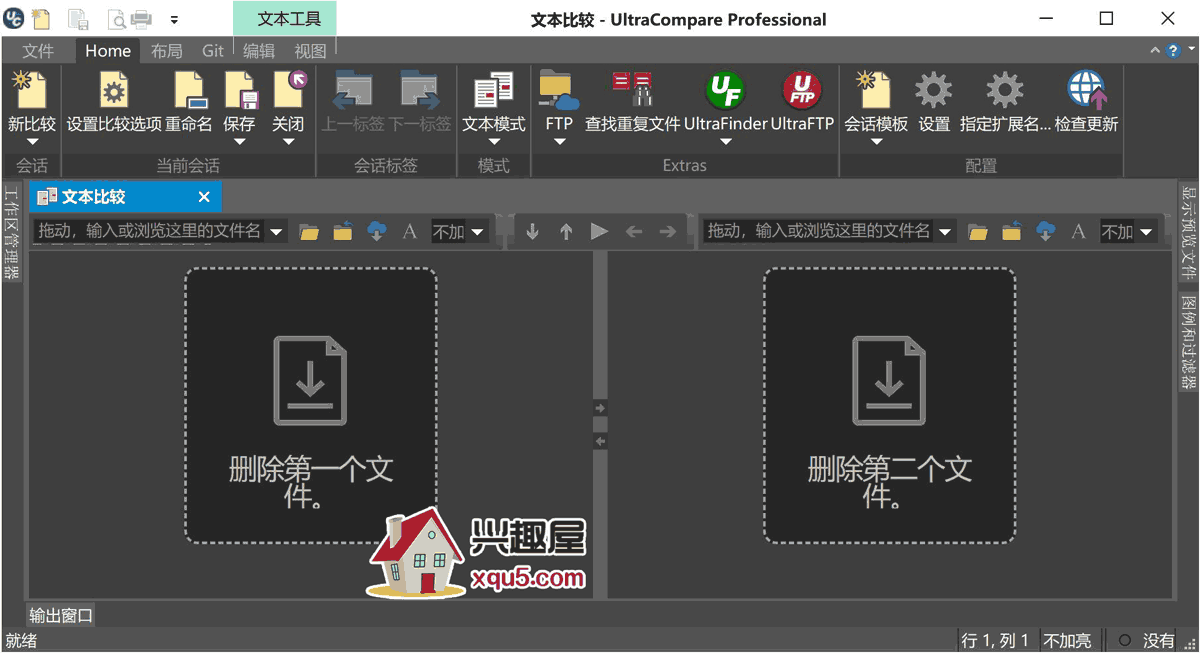Screen dimensions: 1200x653
Task: Click right pane folder-with-arrow icon
Action: pos(1012,232)
